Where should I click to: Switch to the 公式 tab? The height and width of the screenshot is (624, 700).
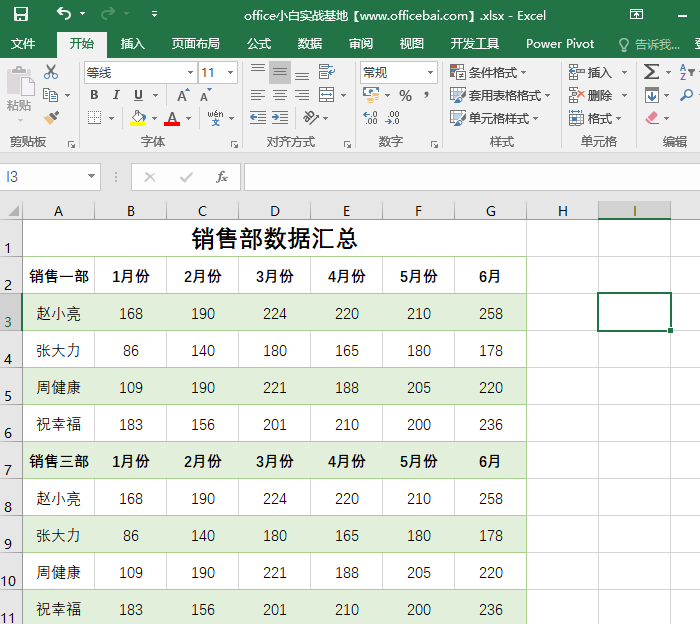click(259, 44)
